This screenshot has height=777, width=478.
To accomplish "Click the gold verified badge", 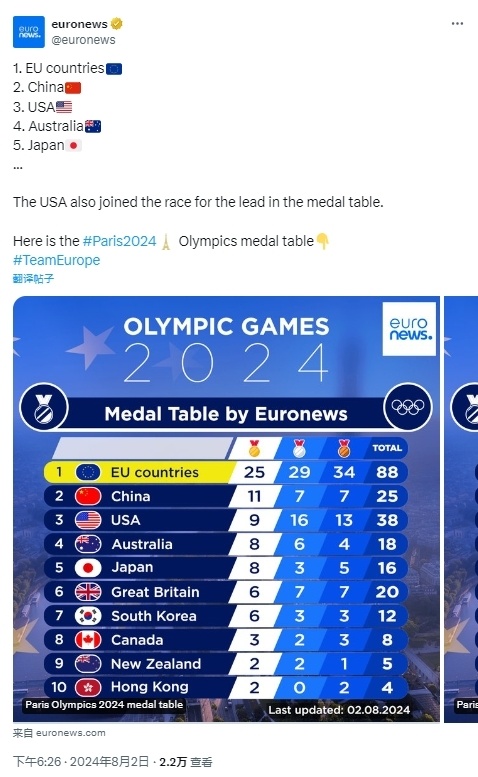I will tap(116, 23).
